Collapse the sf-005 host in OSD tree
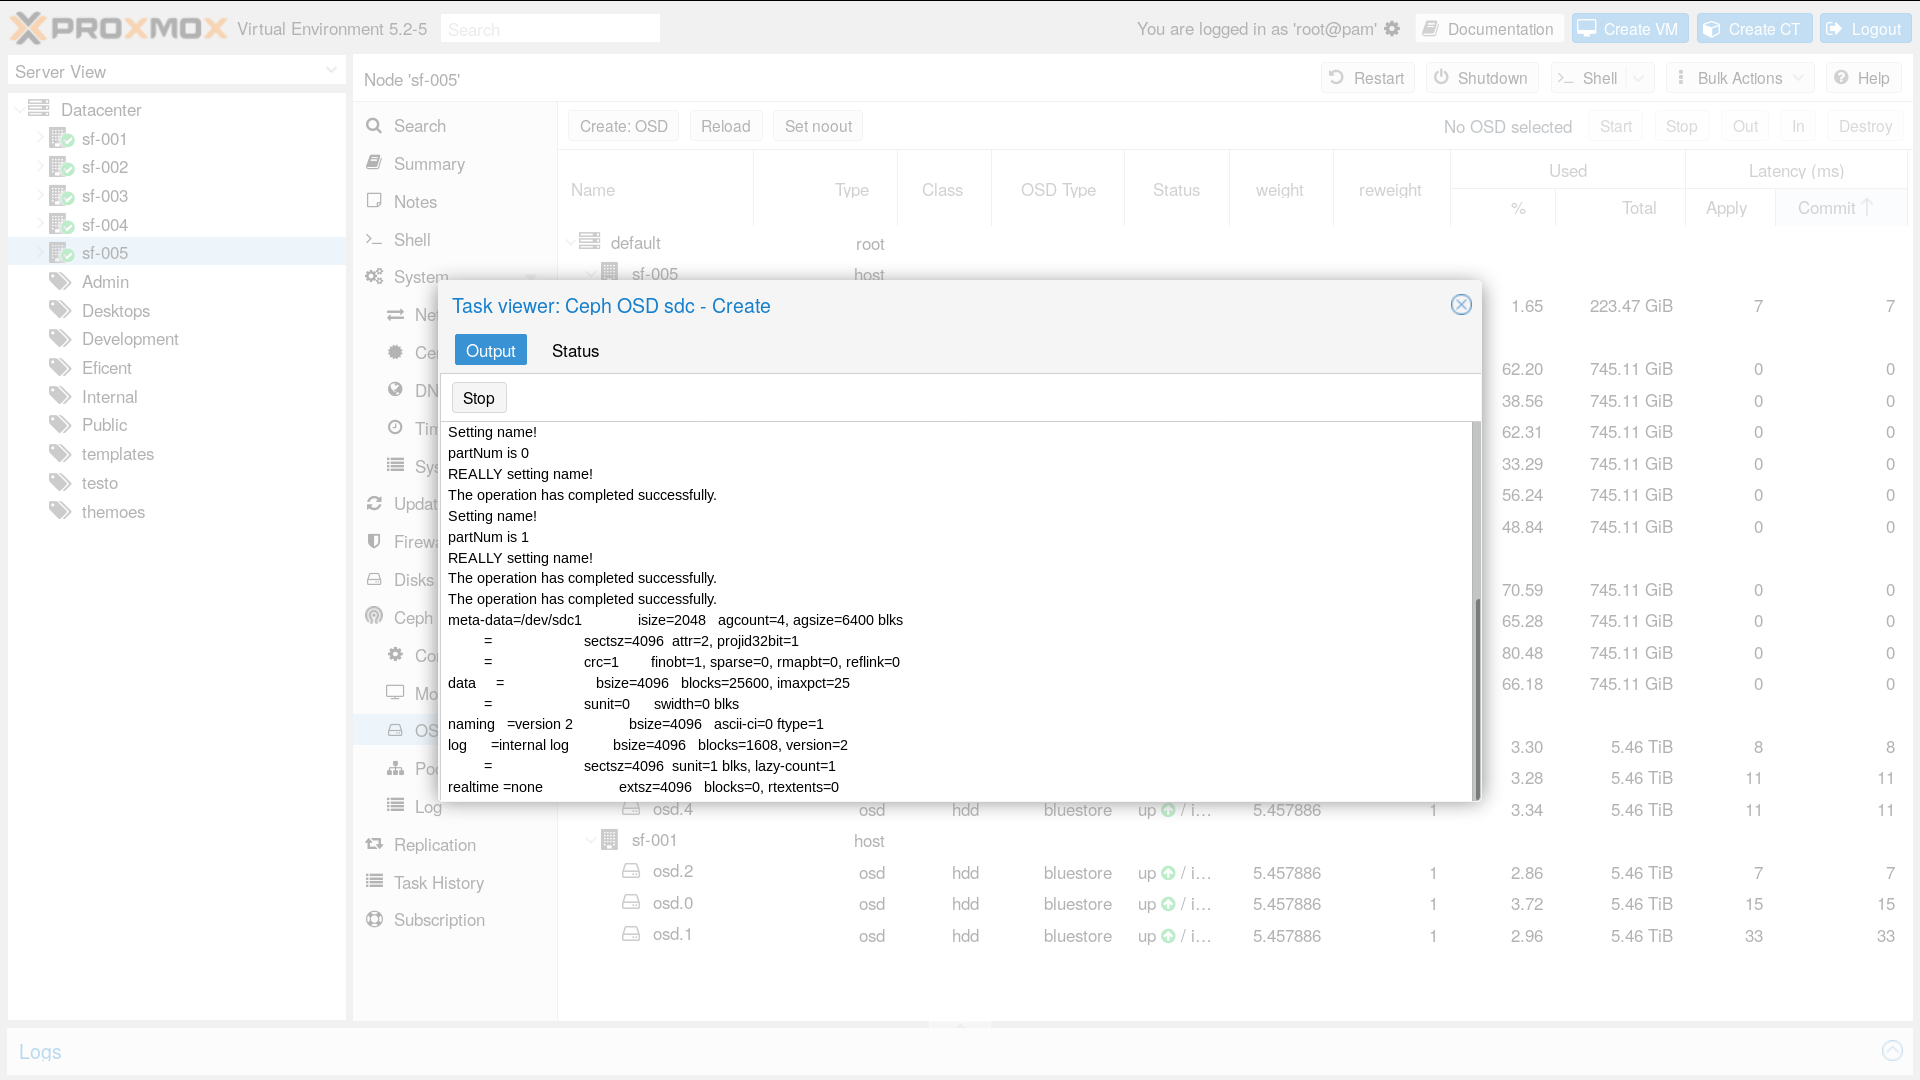Viewport: 1920px width, 1080px height. coord(591,274)
